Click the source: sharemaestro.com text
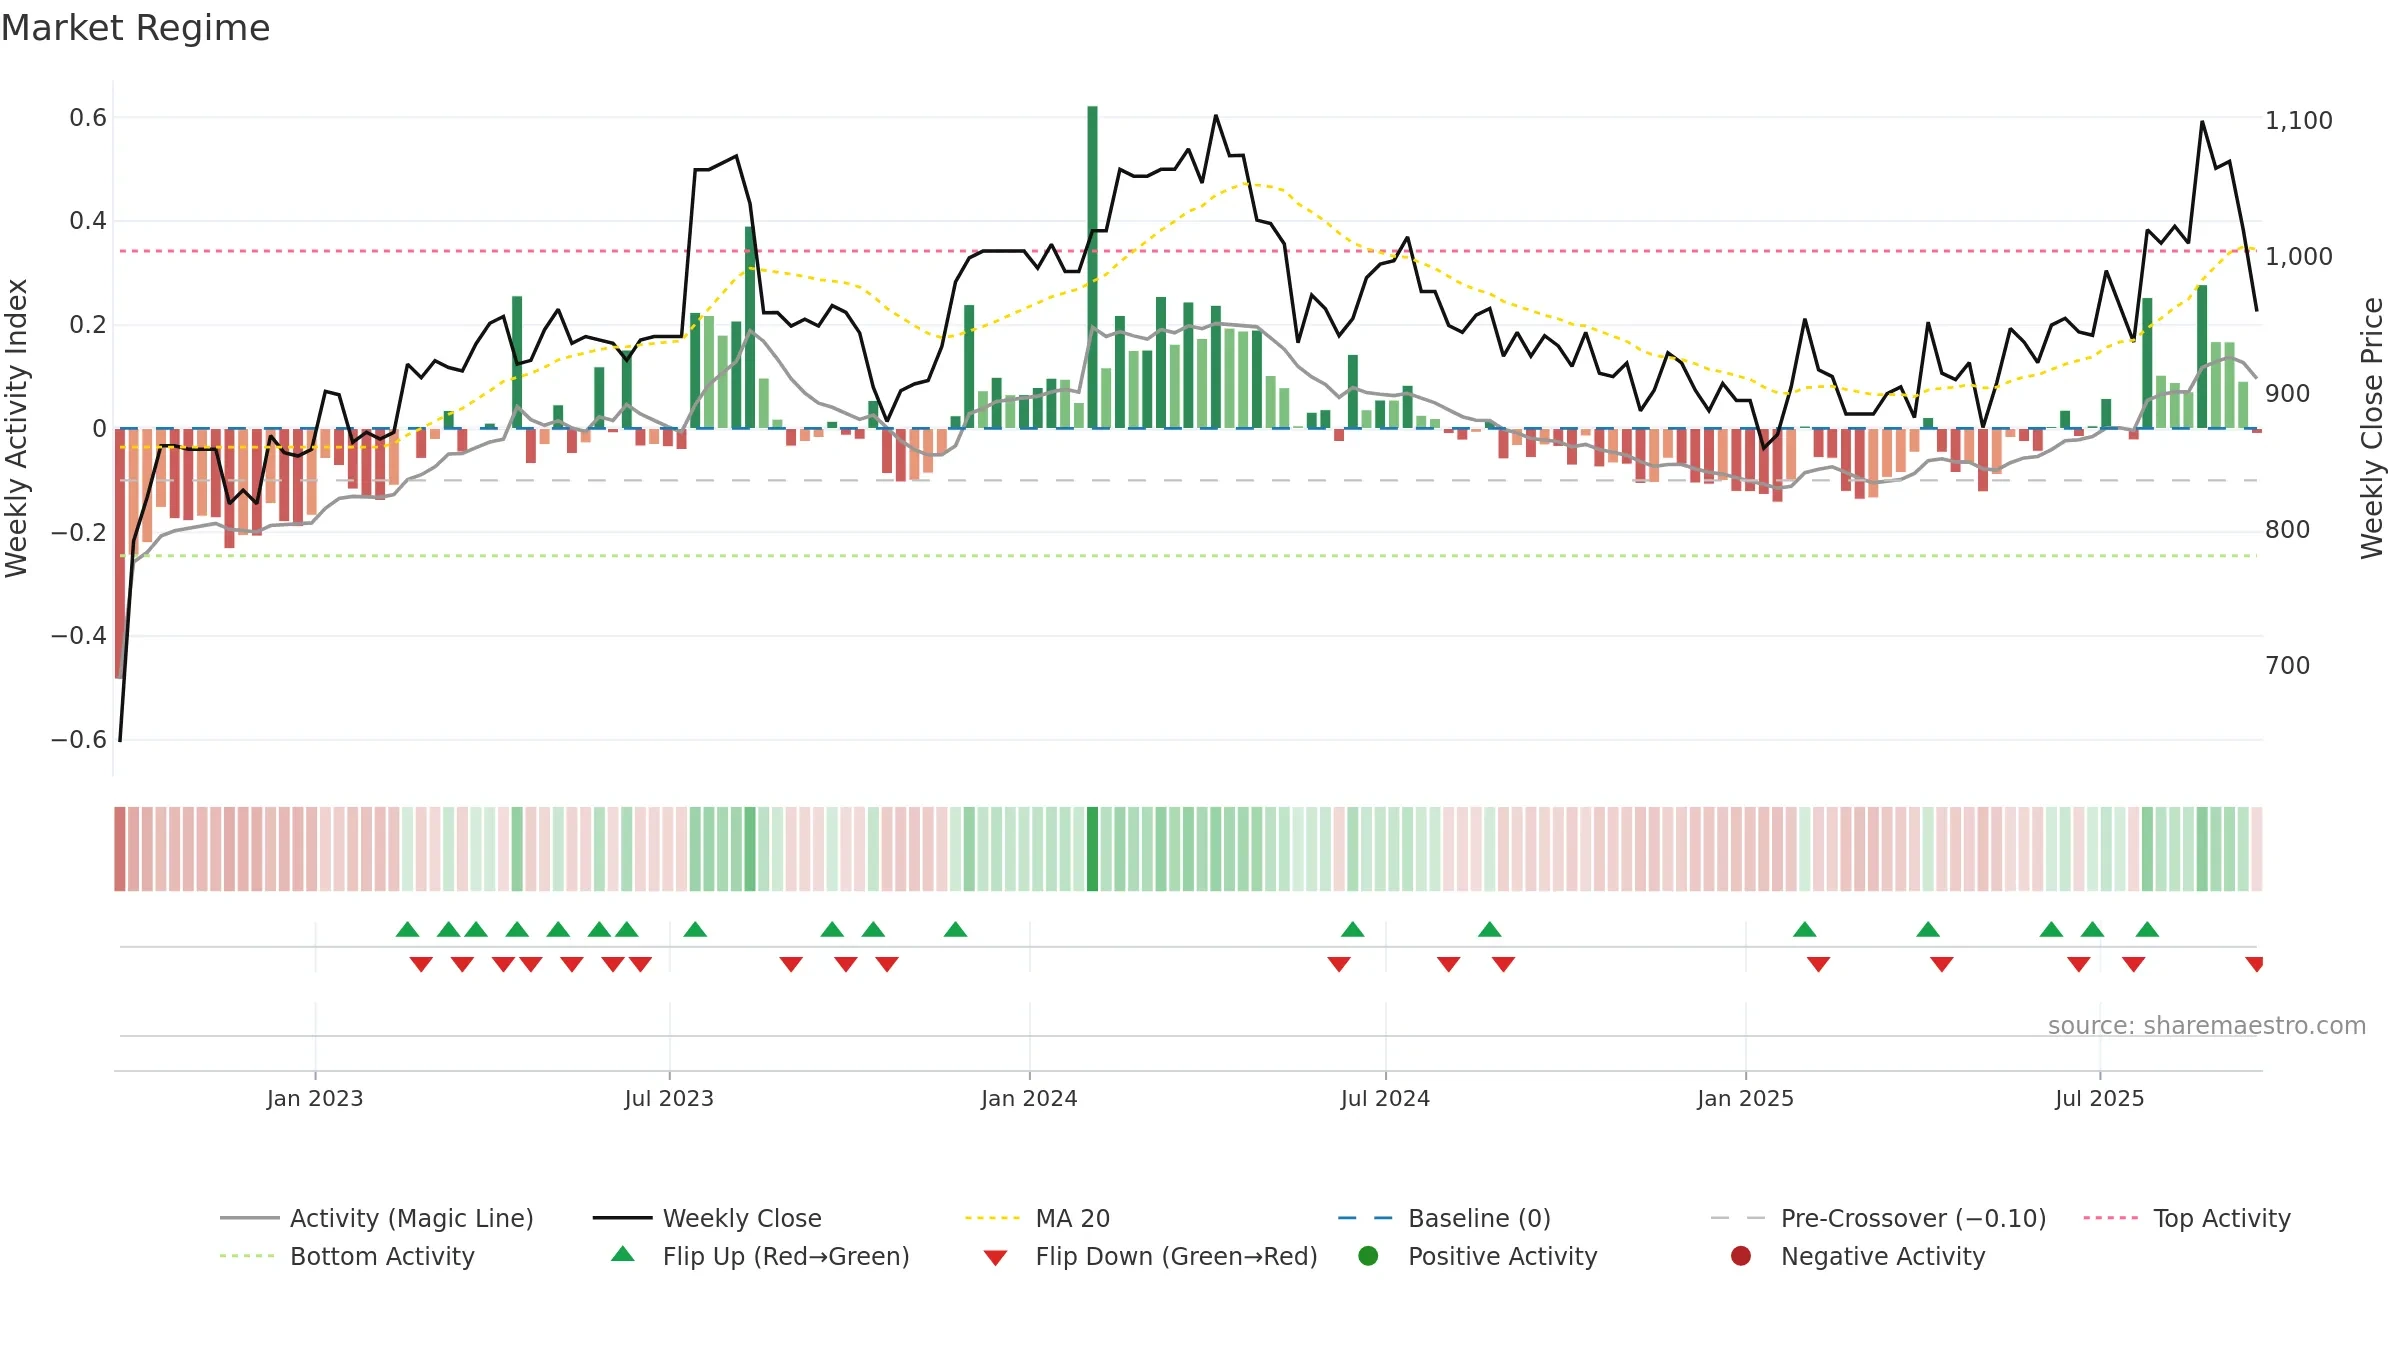The height and width of the screenshot is (1350, 2400). 2207,1025
